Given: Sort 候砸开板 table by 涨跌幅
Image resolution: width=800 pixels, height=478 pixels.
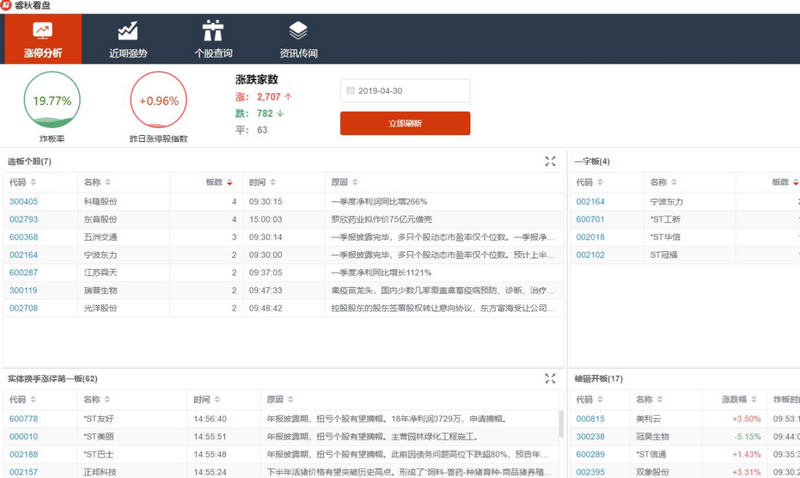Looking at the screenshot, I should [x=754, y=399].
